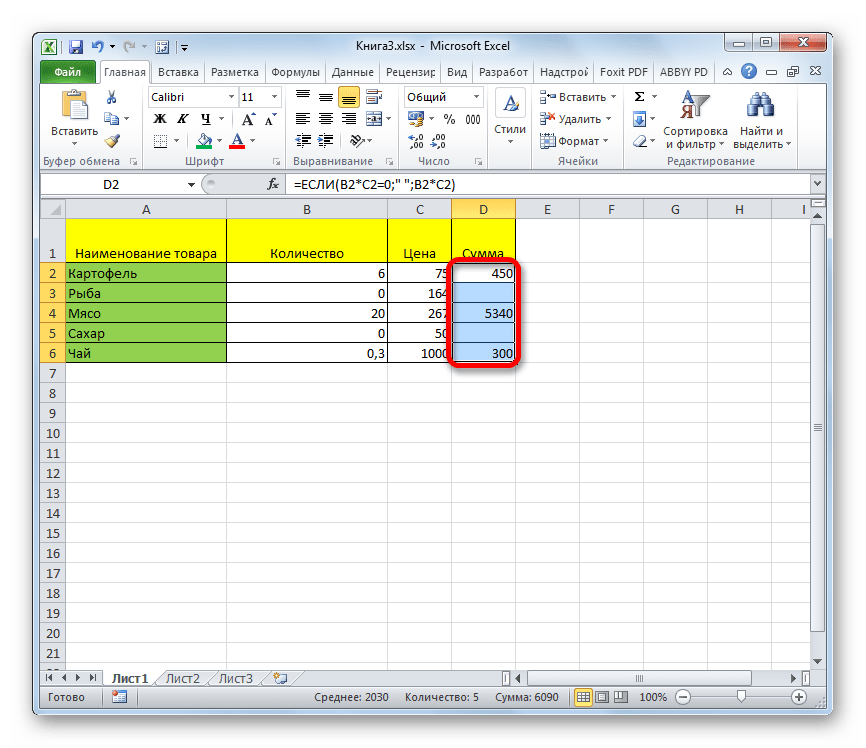Click the Decrease font size icon
The width and height of the screenshot is (866, 748).
pos(270,119)
